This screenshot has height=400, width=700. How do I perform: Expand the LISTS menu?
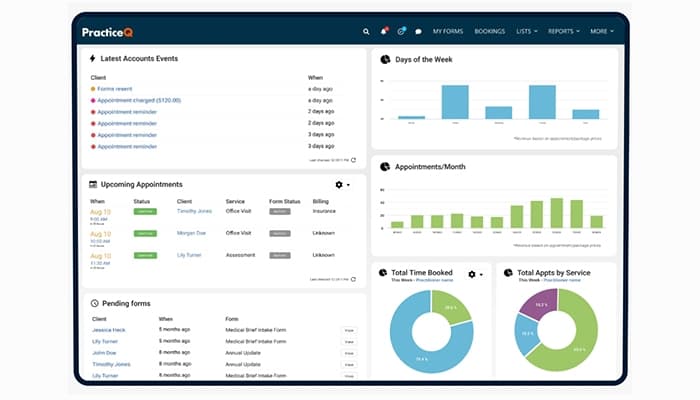point(526,32)
